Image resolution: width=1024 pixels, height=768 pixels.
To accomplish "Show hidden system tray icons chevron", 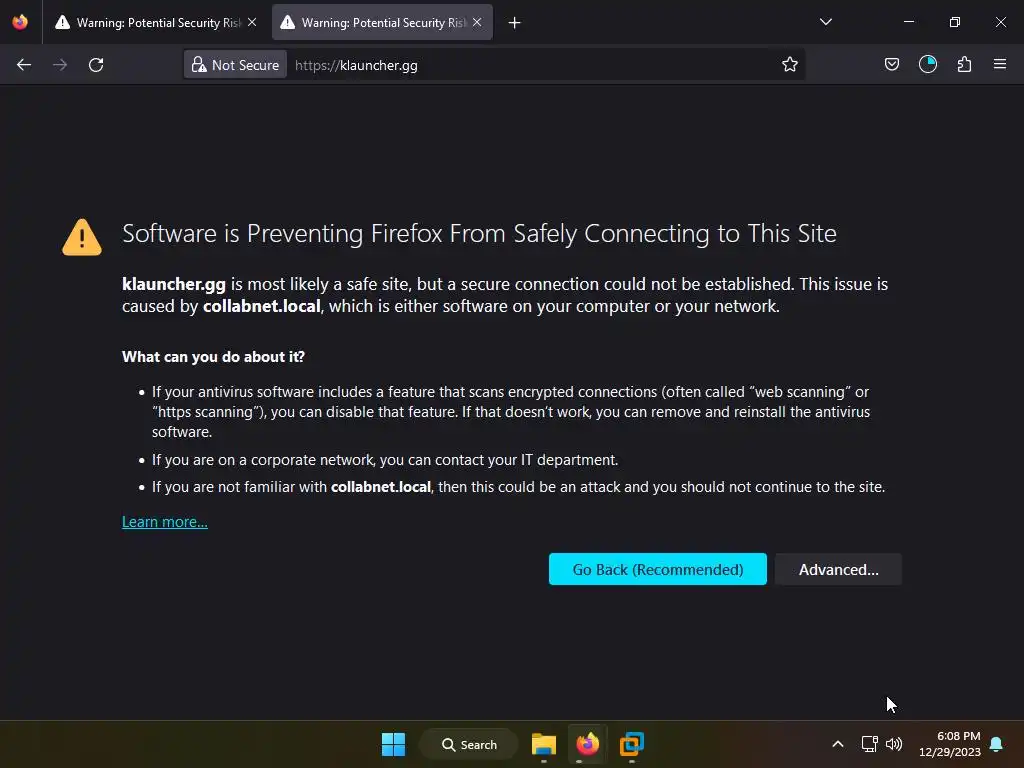I will point(838,744).
